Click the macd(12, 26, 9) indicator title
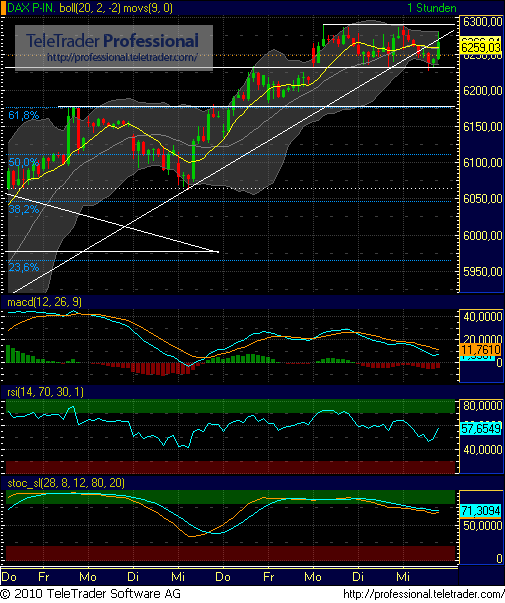The height and width of the screenshot is (603, 505). pos(44,302)
